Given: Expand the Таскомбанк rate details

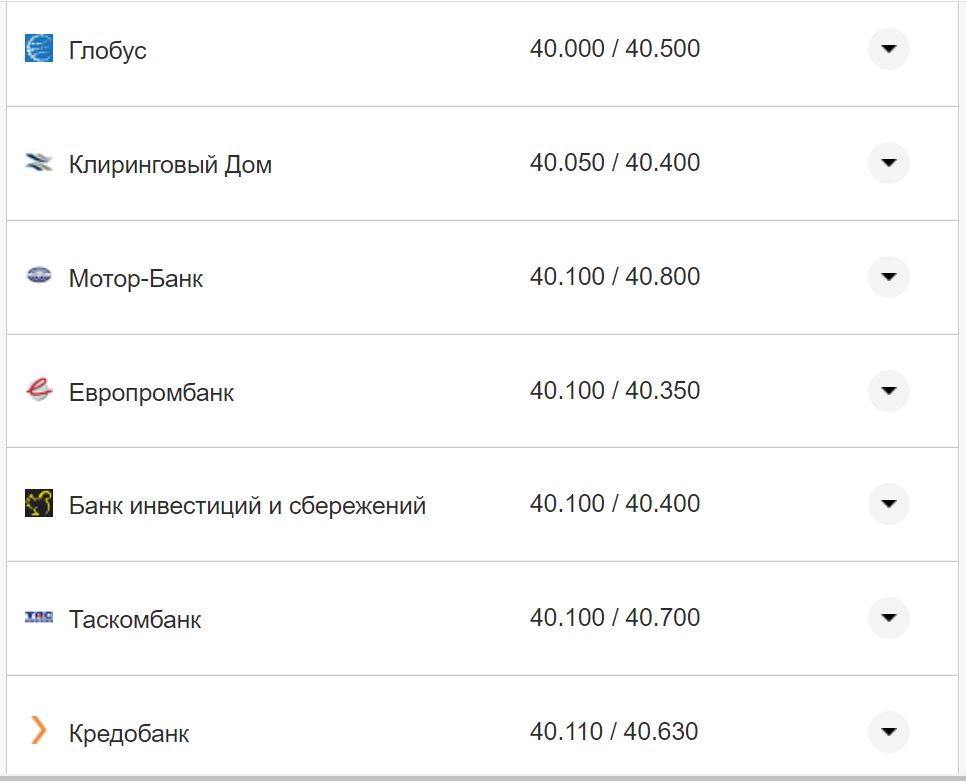Looking at the screenshot, I should point(888,618).
